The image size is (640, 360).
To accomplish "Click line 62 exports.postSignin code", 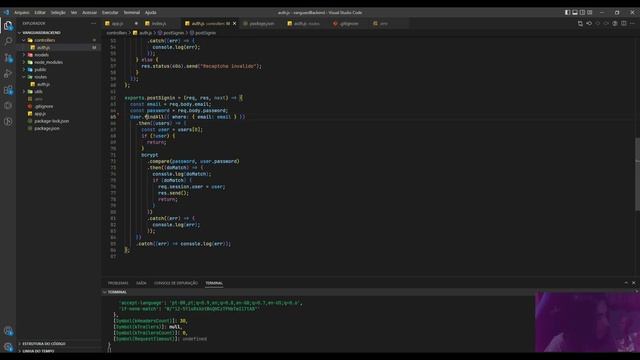I will (184, 98).
